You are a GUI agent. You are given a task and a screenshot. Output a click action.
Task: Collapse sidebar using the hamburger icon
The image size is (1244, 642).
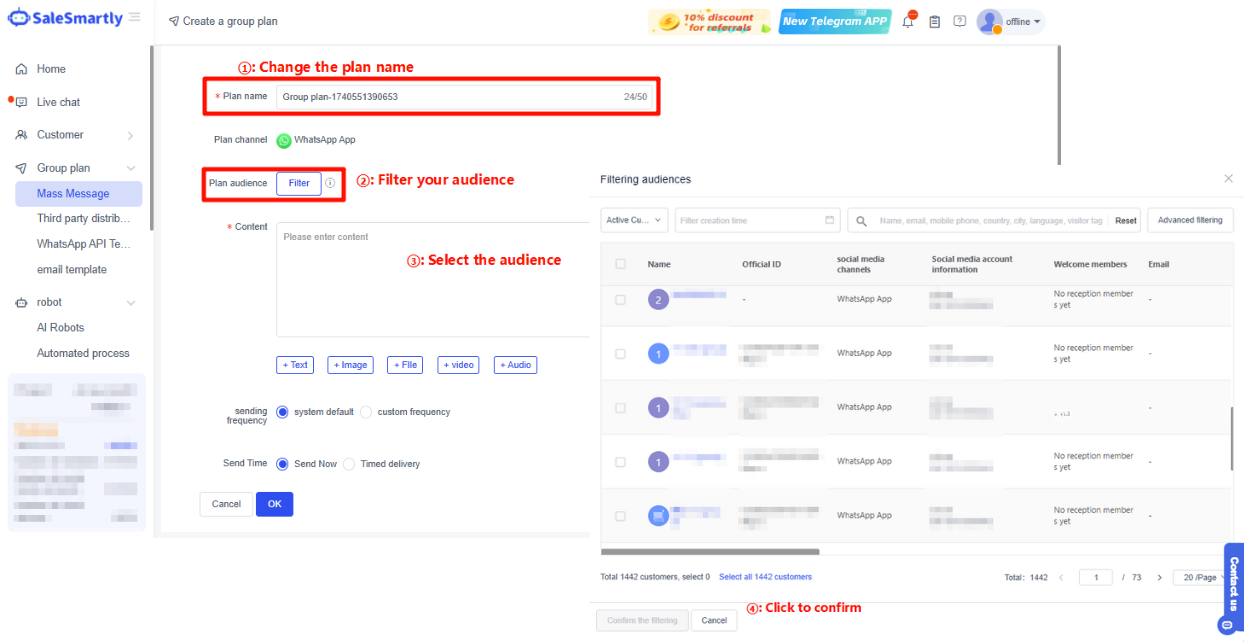point(135,18)
